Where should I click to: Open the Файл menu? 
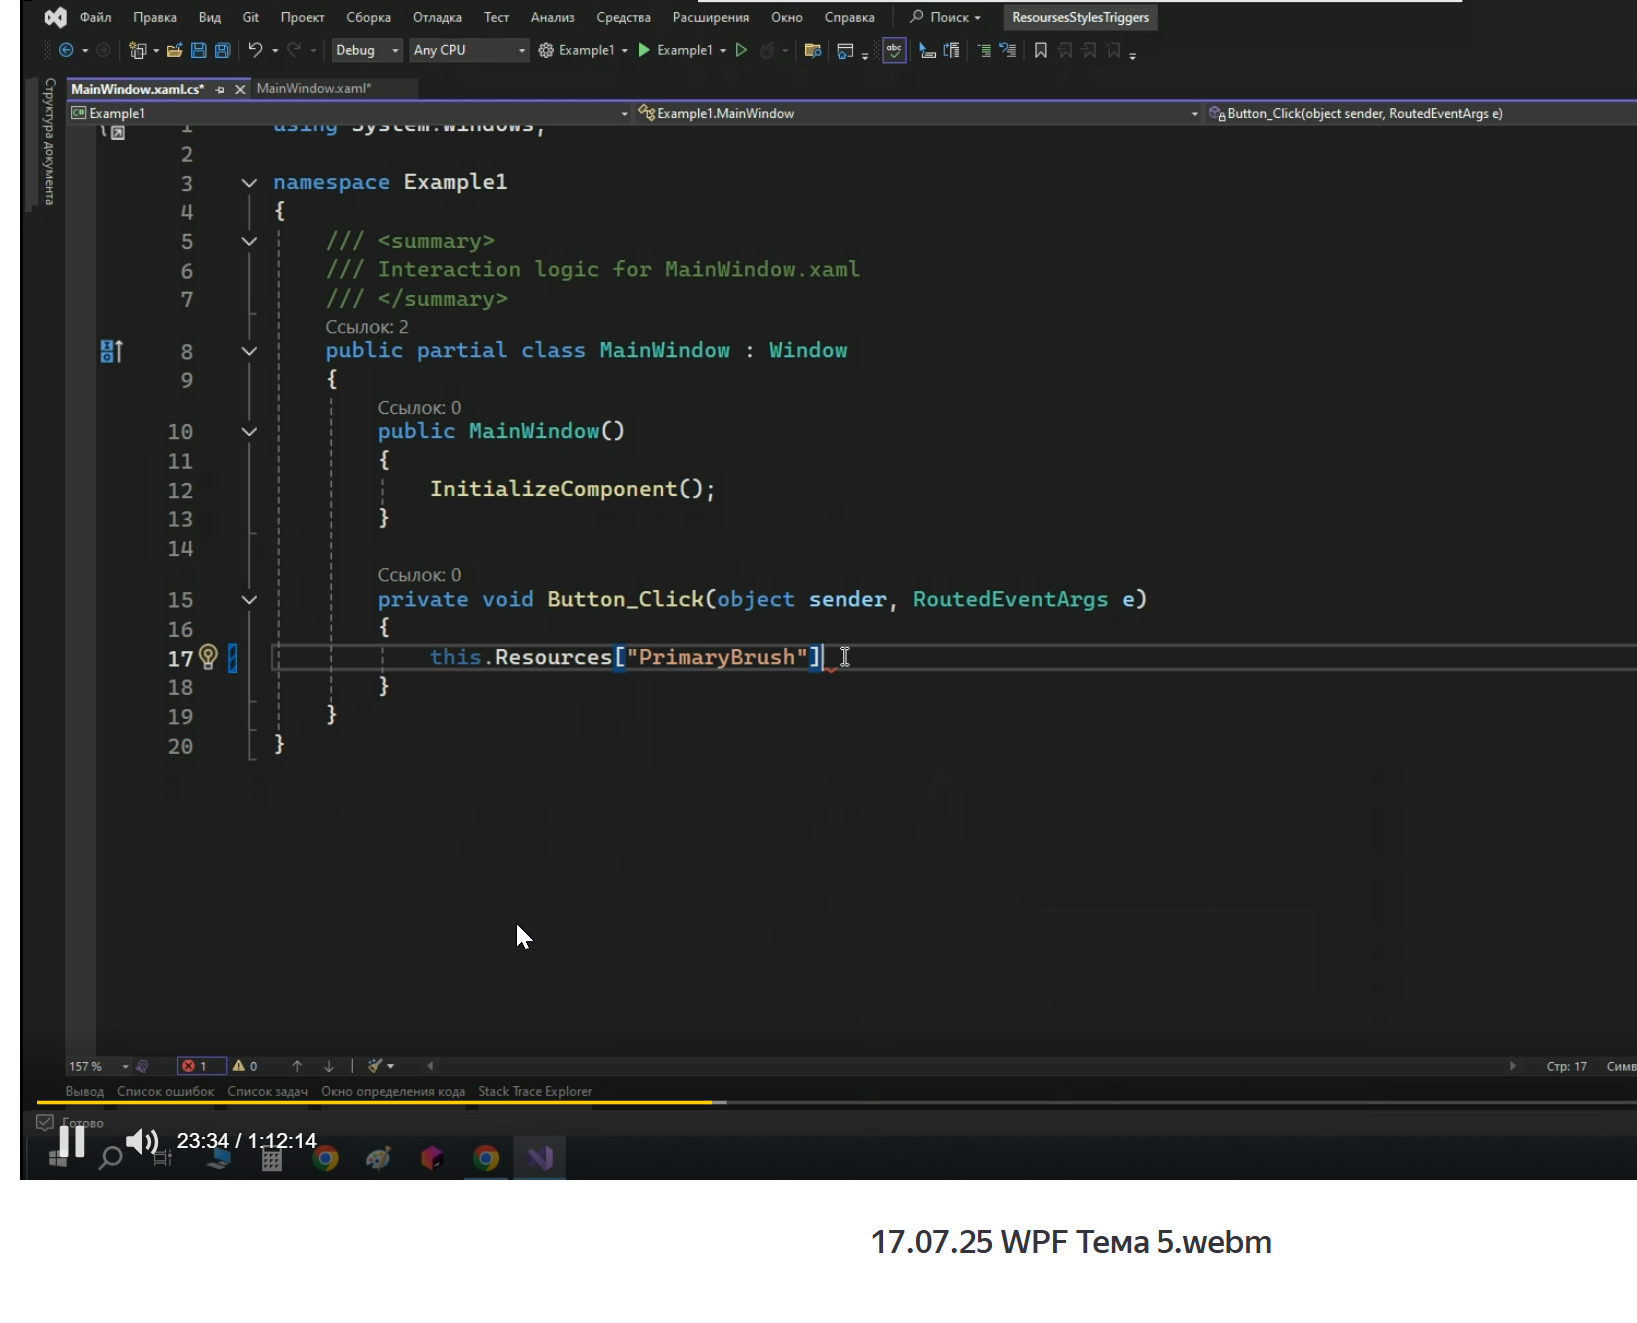click(x=95, y=17)
